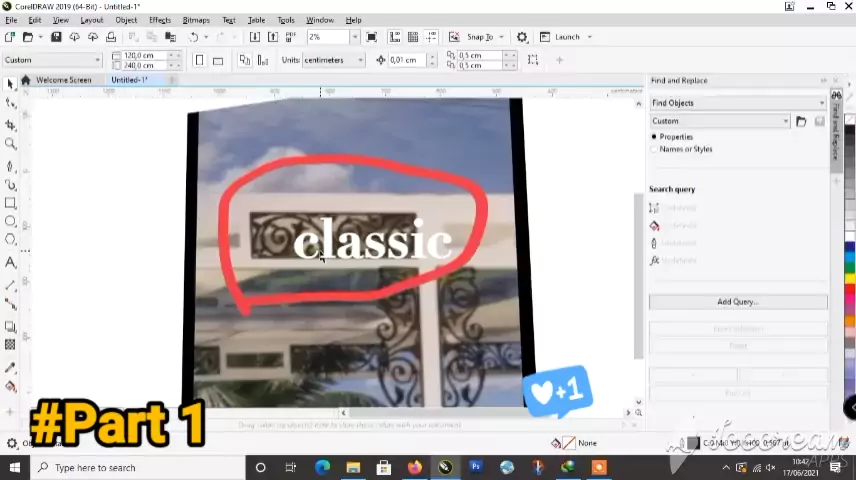Select the Polygon tool

click(x=11, y=240)
